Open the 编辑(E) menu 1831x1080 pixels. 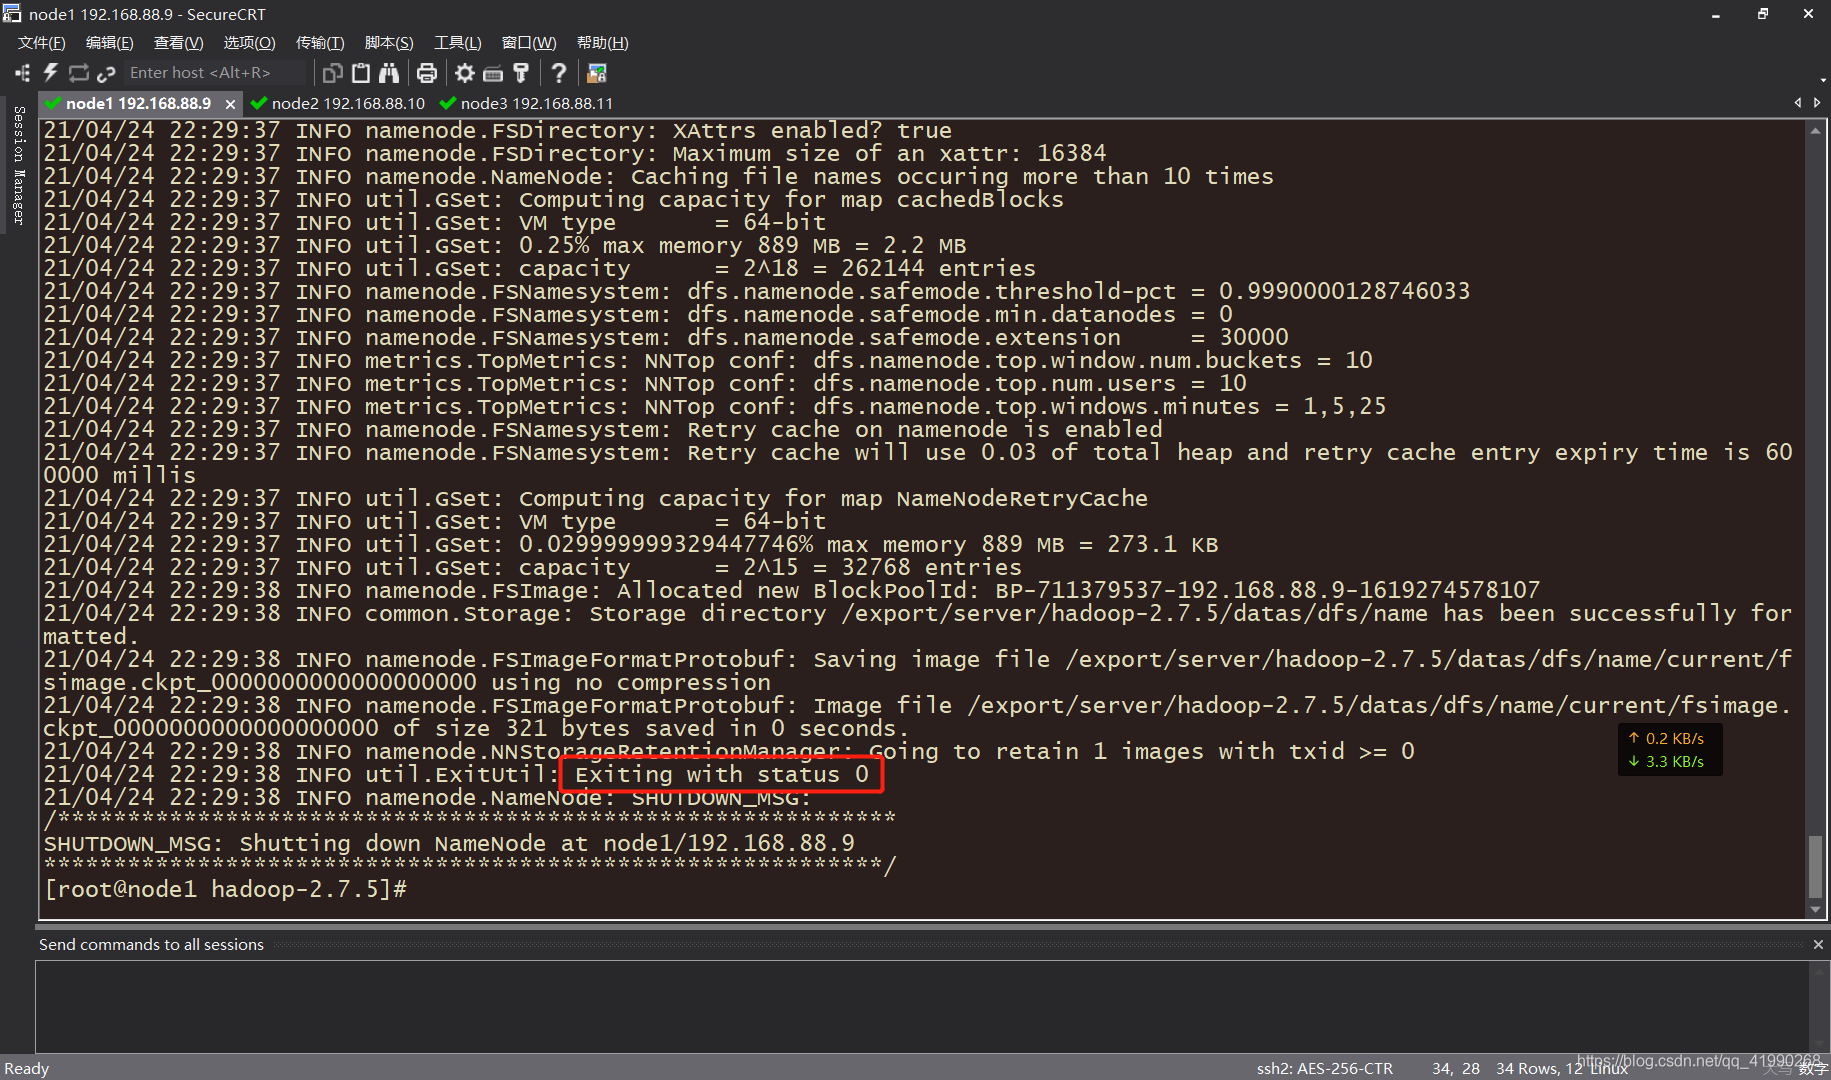click(110, 43)
